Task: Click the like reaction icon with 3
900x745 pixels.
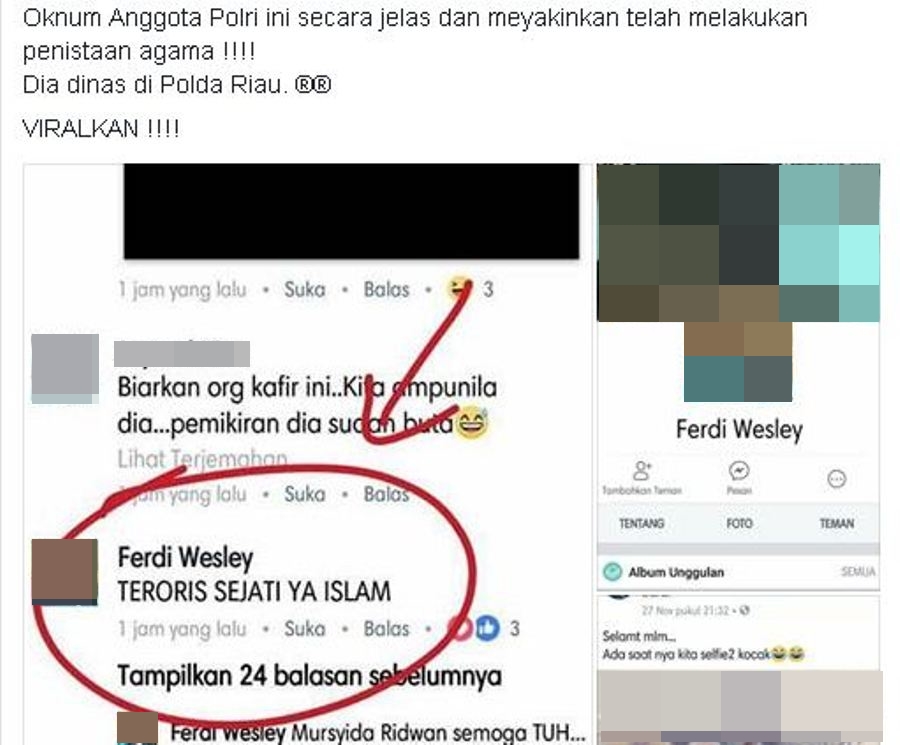Action: pos(487,628)
